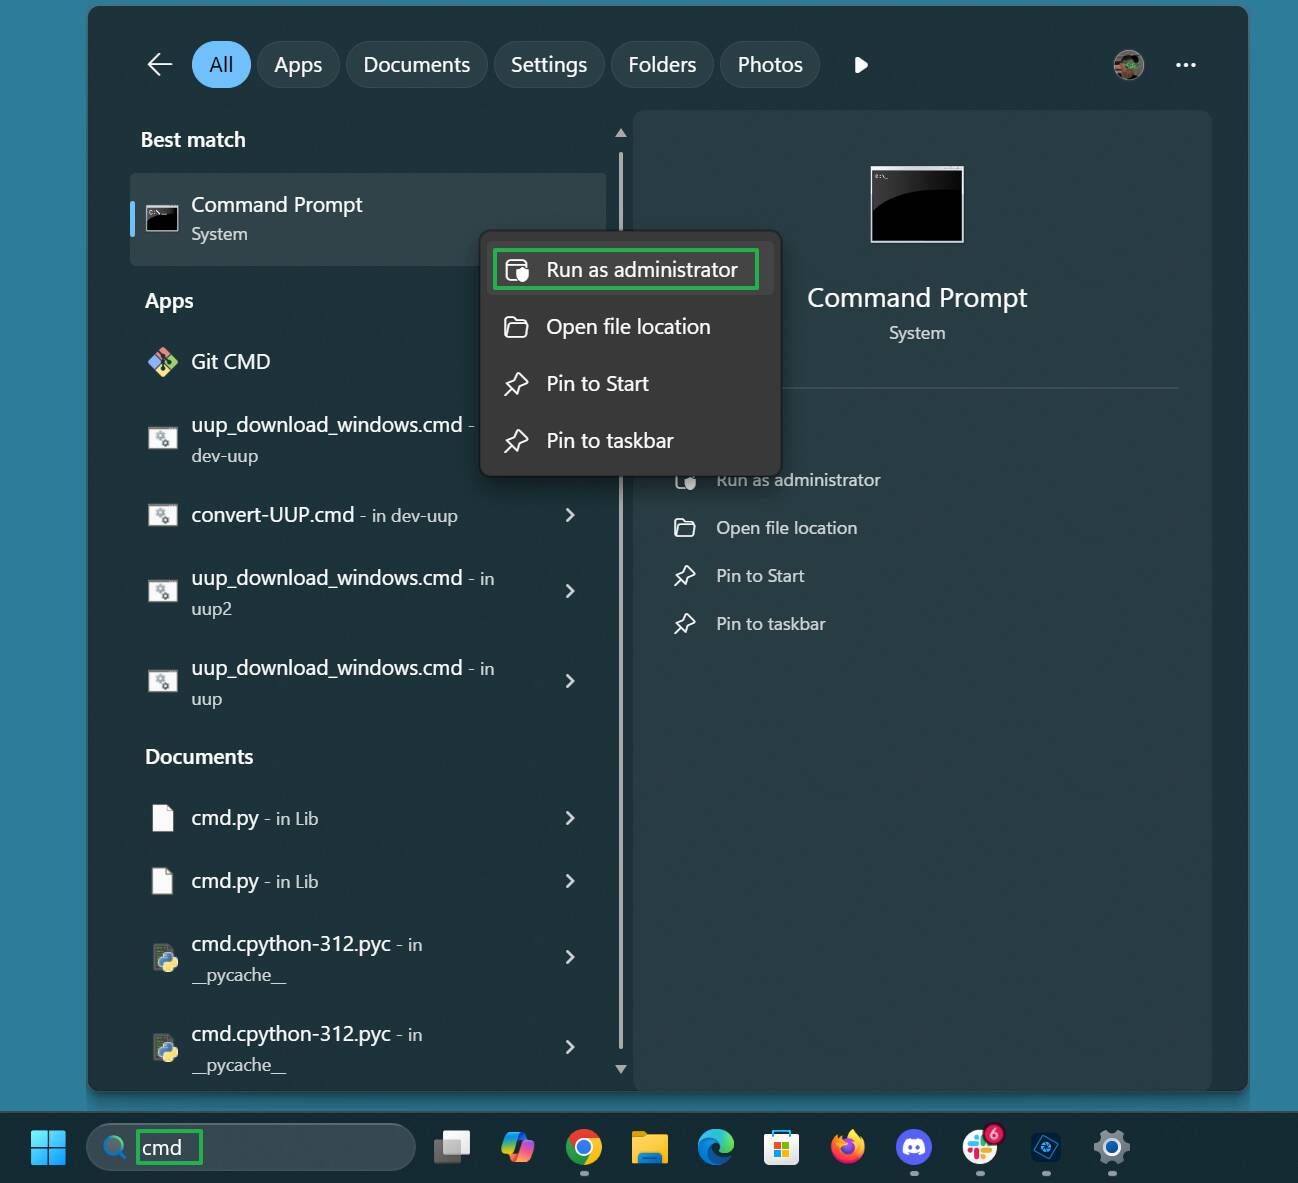
Task: Click Pin to Start in right pane
Action: click(x=759, y=576)
